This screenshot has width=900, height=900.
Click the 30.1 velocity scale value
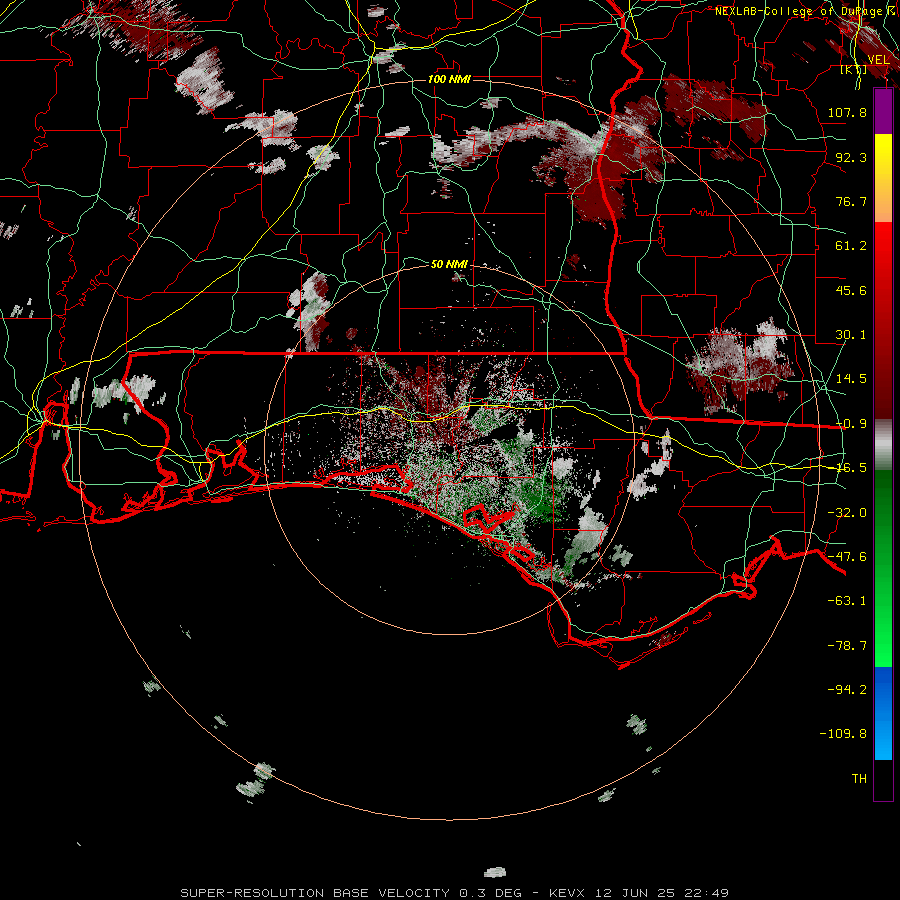click(851, 335)
